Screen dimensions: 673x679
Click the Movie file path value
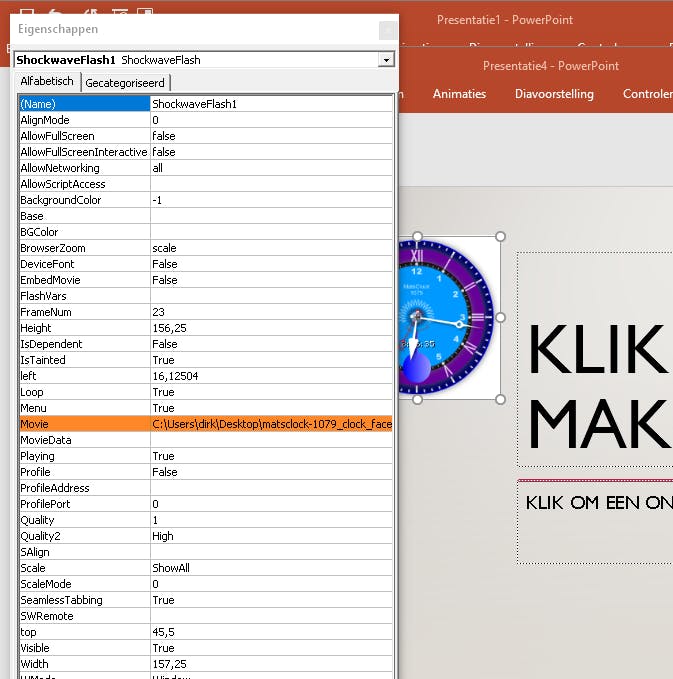tap(271, 424)
